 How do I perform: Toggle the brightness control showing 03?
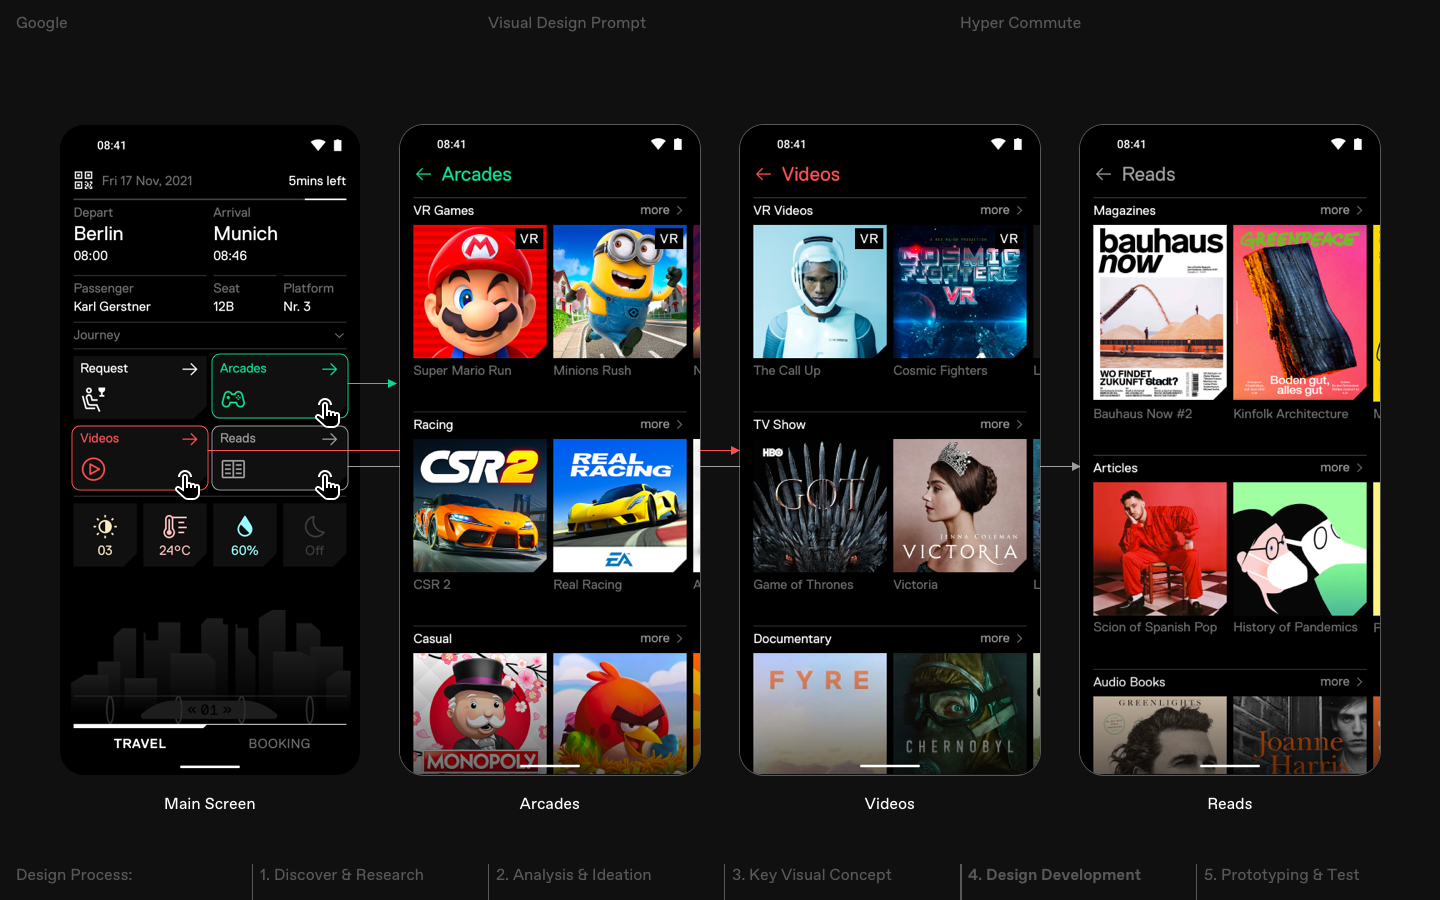[105, 535]
